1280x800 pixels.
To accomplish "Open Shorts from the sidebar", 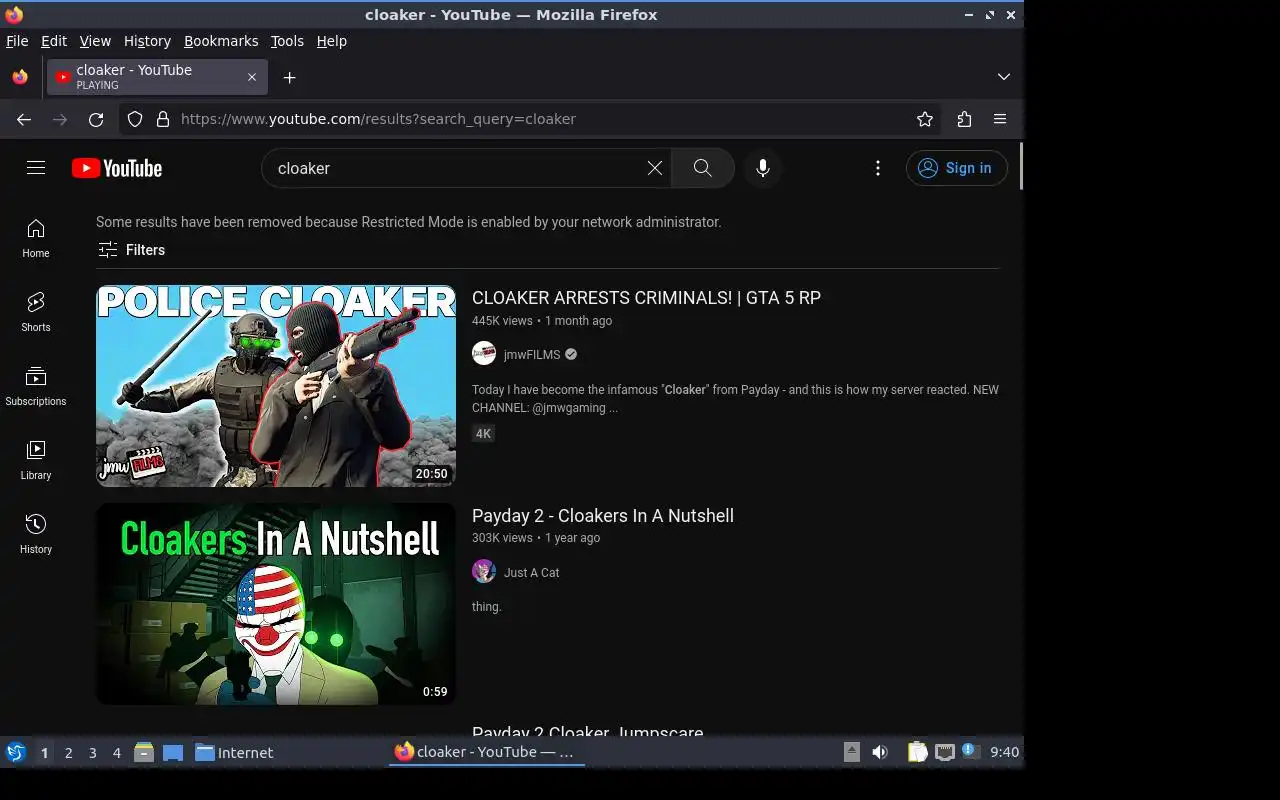I will click(36, 313).
